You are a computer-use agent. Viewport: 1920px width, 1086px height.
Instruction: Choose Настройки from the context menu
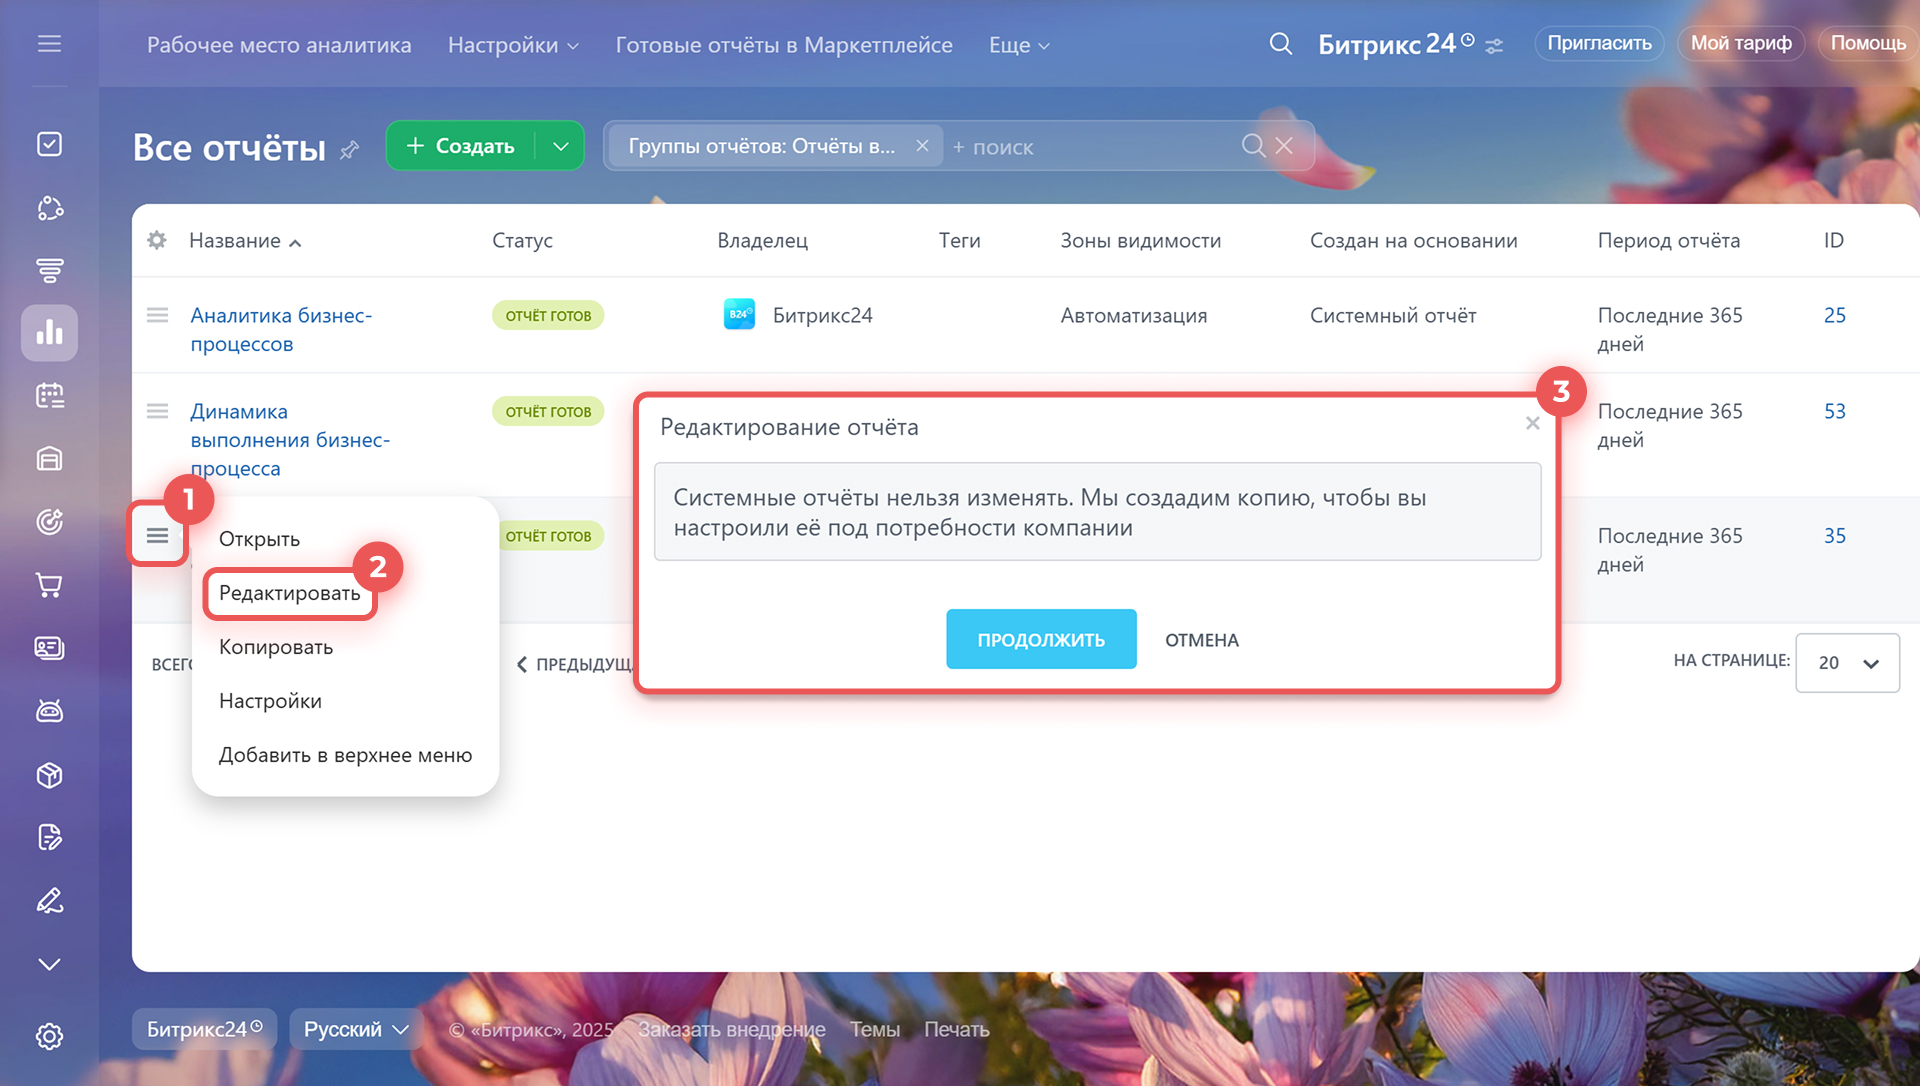point(270,701)
